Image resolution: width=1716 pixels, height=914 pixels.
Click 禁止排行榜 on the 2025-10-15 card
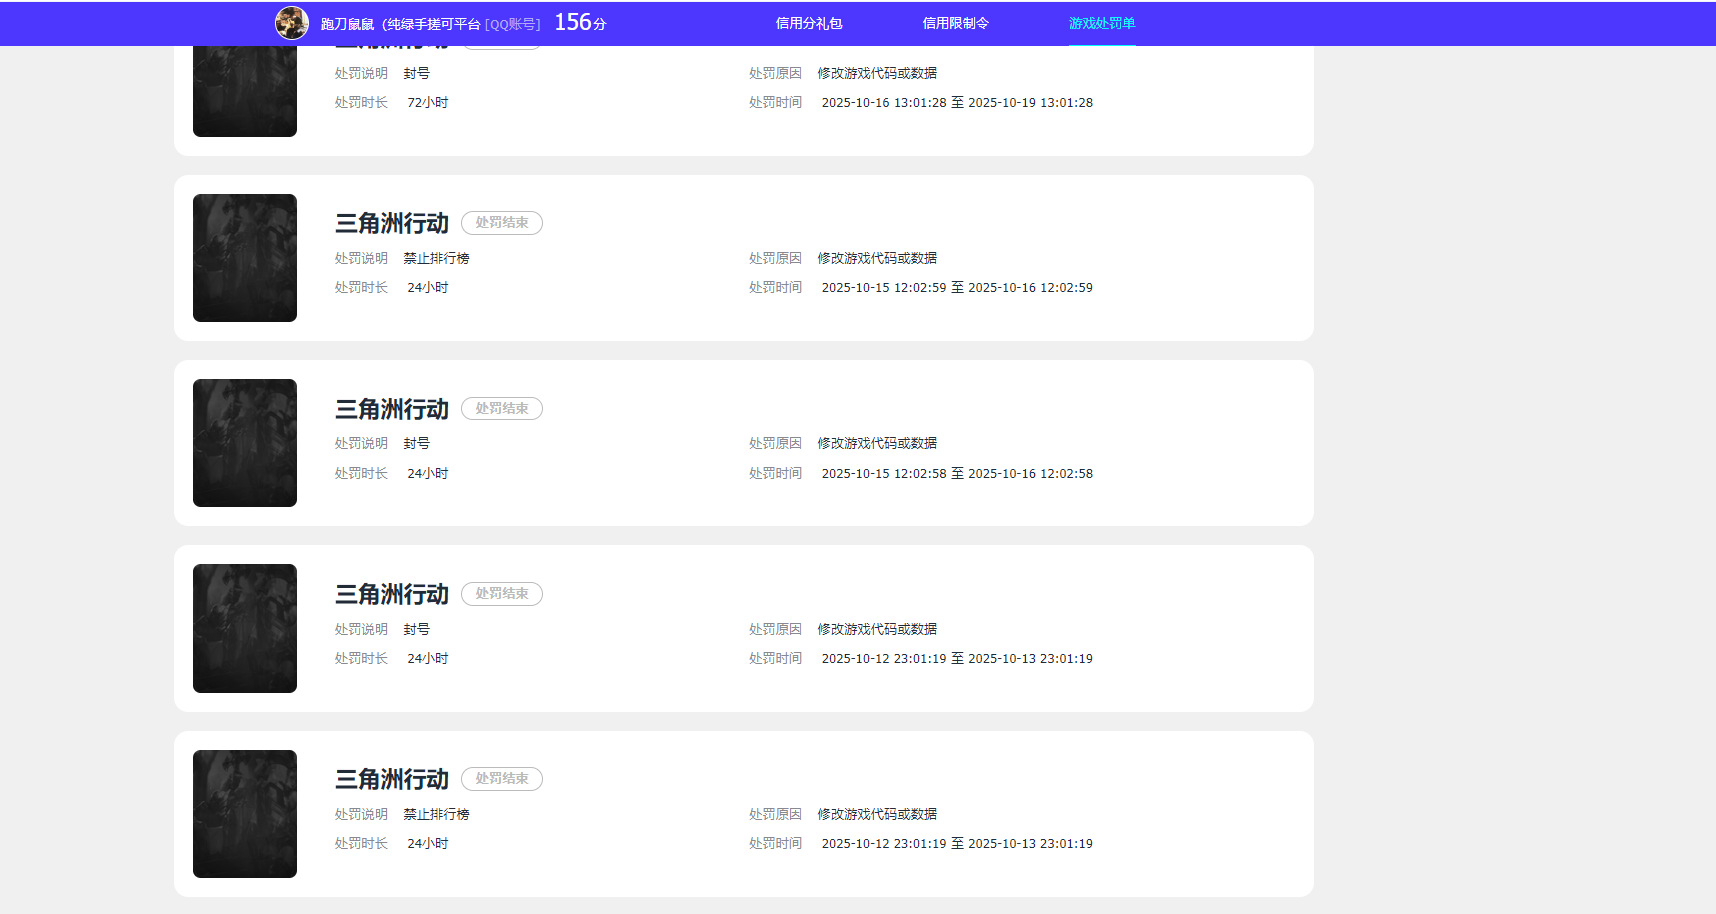[436, 258]
